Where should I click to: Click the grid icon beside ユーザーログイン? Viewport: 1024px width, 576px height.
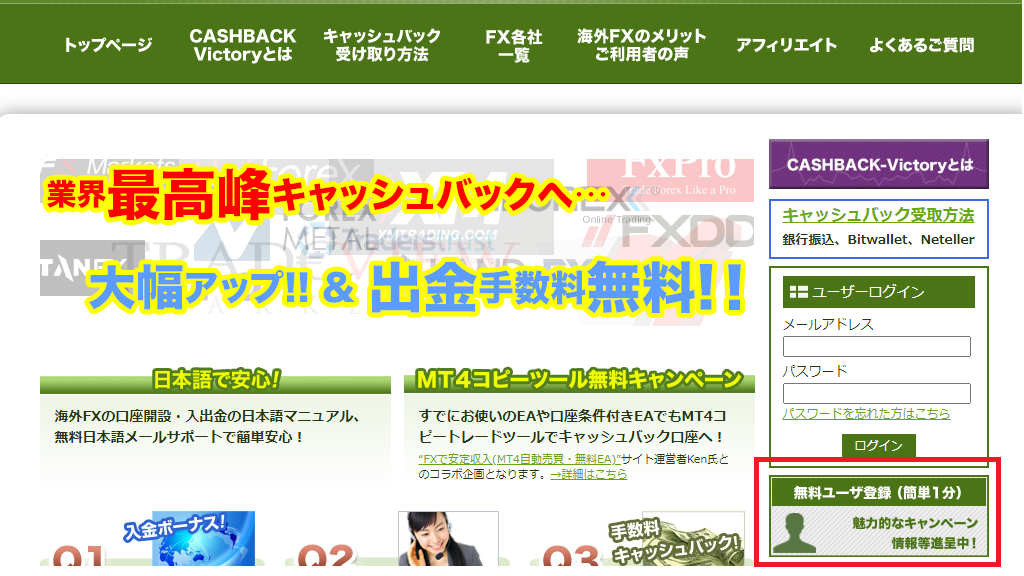798,292
